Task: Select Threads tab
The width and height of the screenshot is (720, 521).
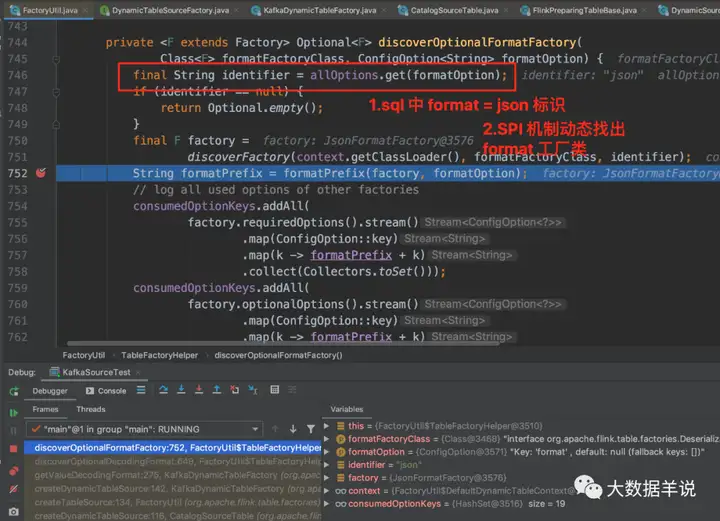Action: click(x=90, y=409)
